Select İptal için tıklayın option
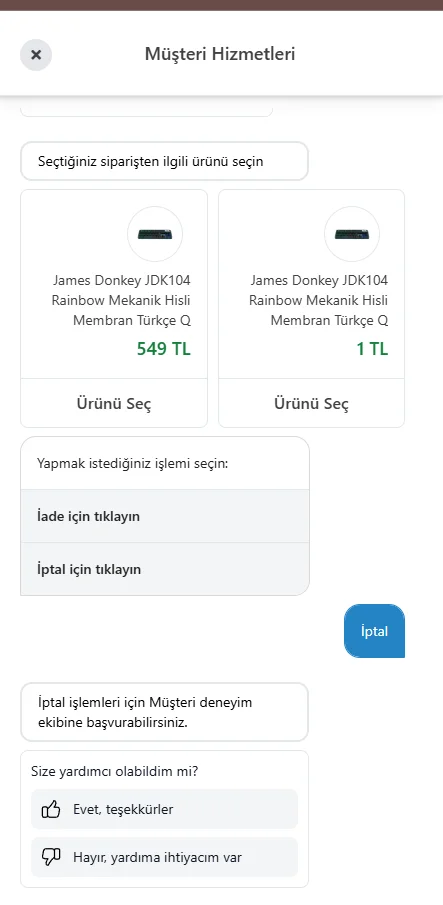 tap(165, 569)
